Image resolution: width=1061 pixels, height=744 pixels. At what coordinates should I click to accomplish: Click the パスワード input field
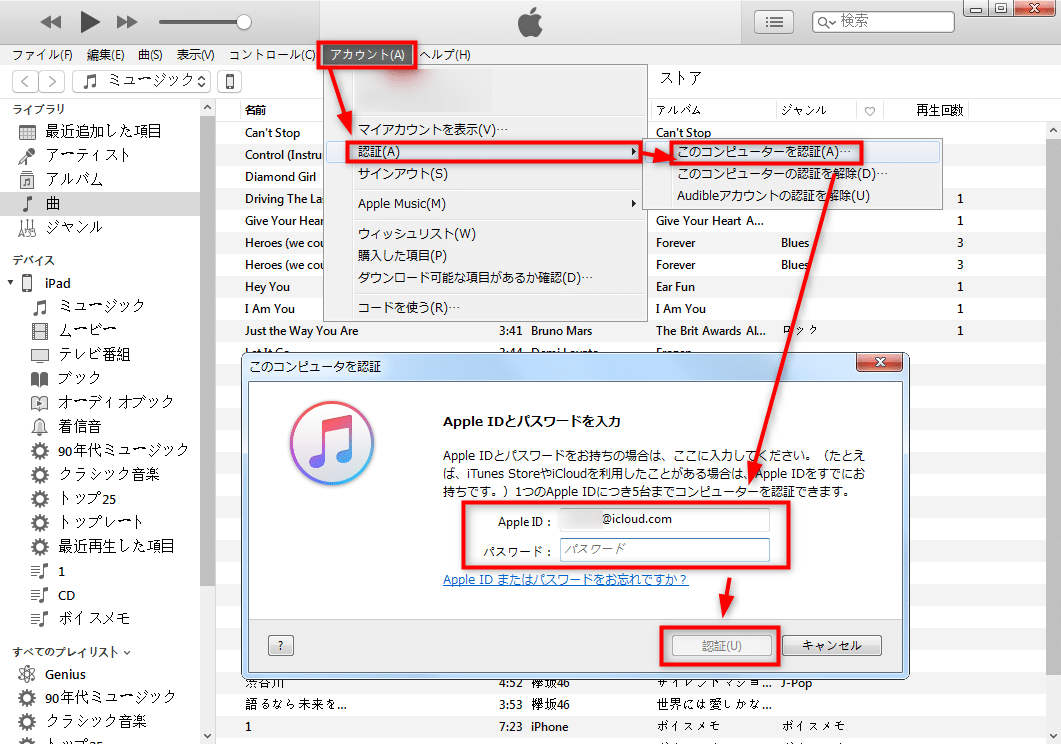click(665, 550)
